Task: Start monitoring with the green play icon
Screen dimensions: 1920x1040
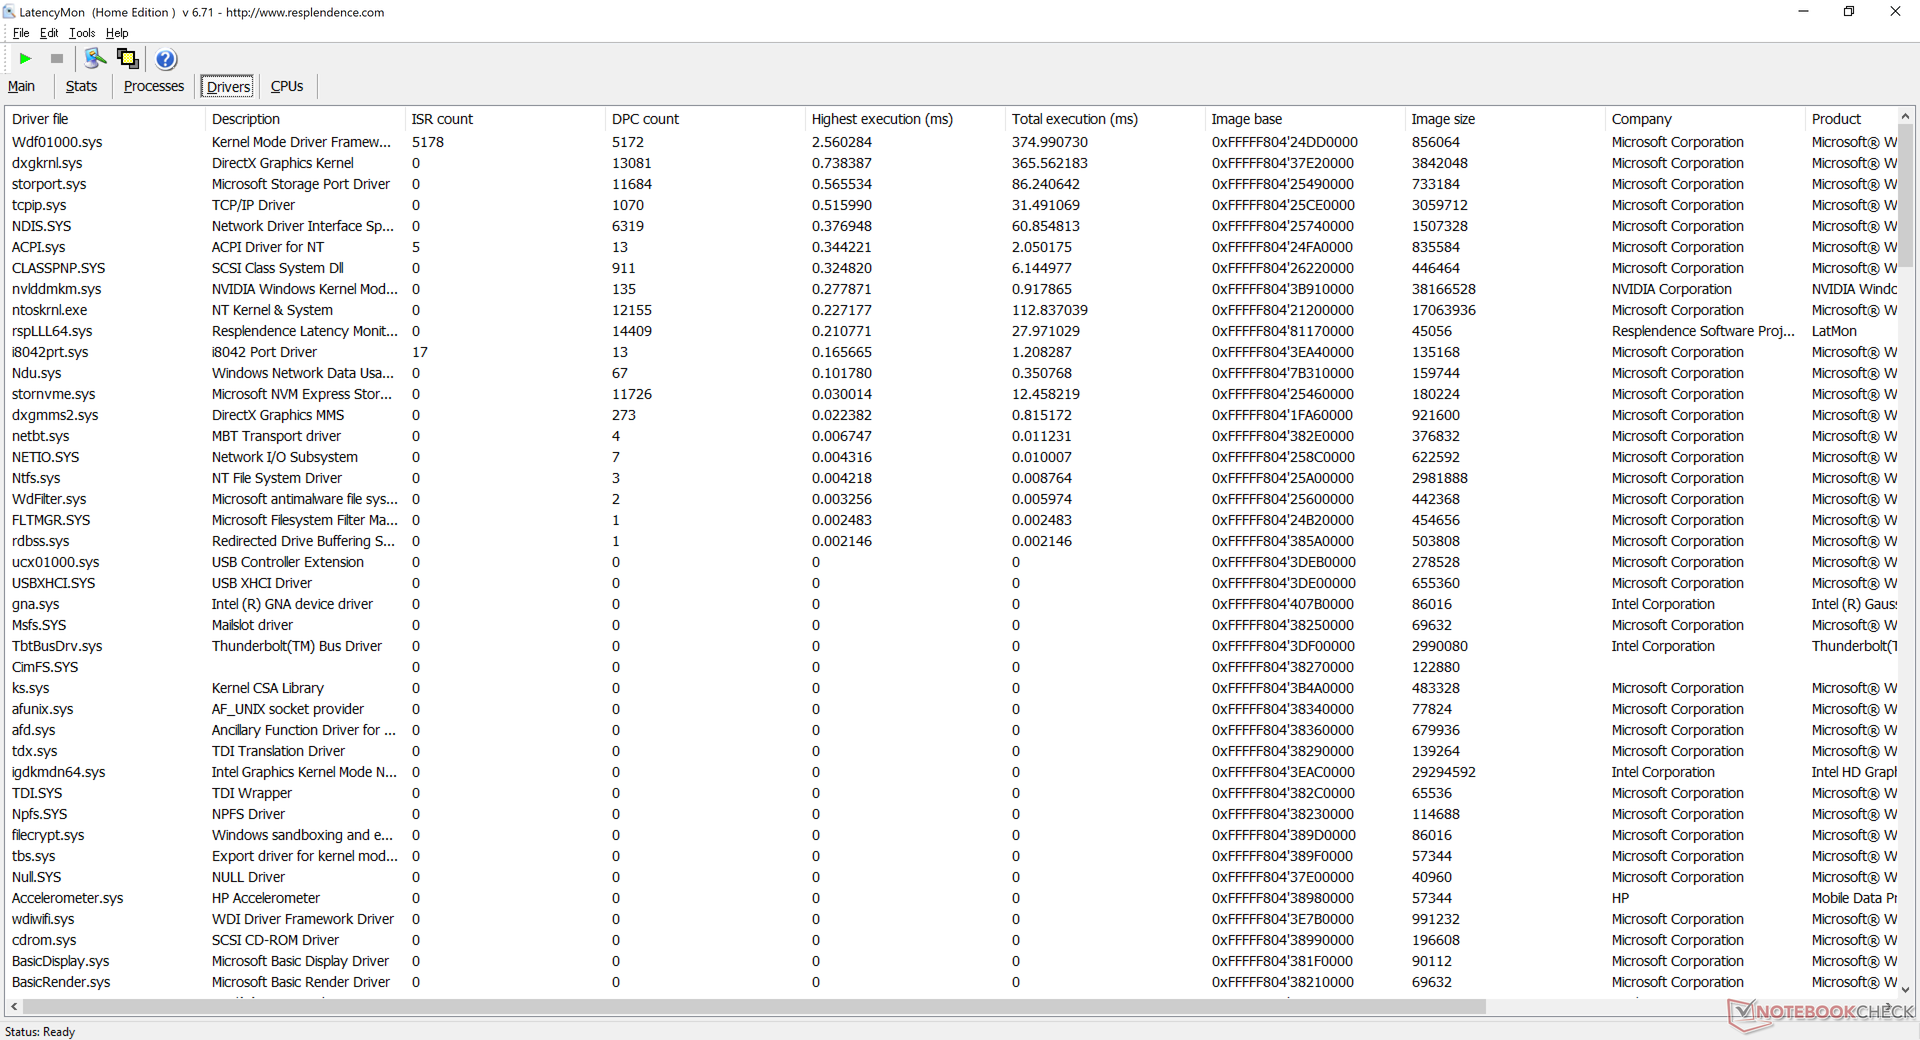Action: tap(26, 59)
